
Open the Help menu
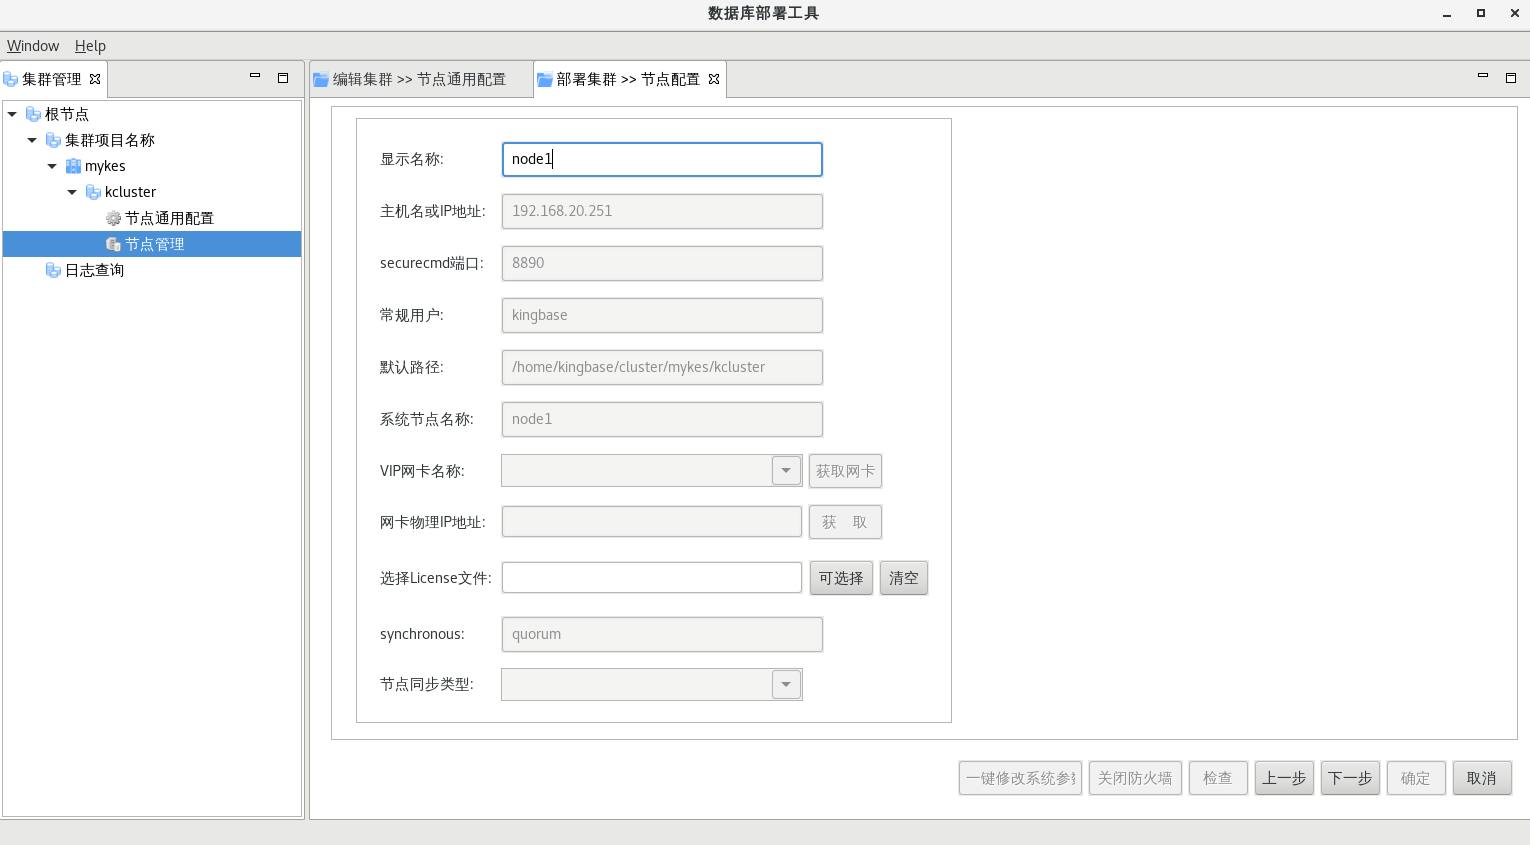click(x=90, y=46)
